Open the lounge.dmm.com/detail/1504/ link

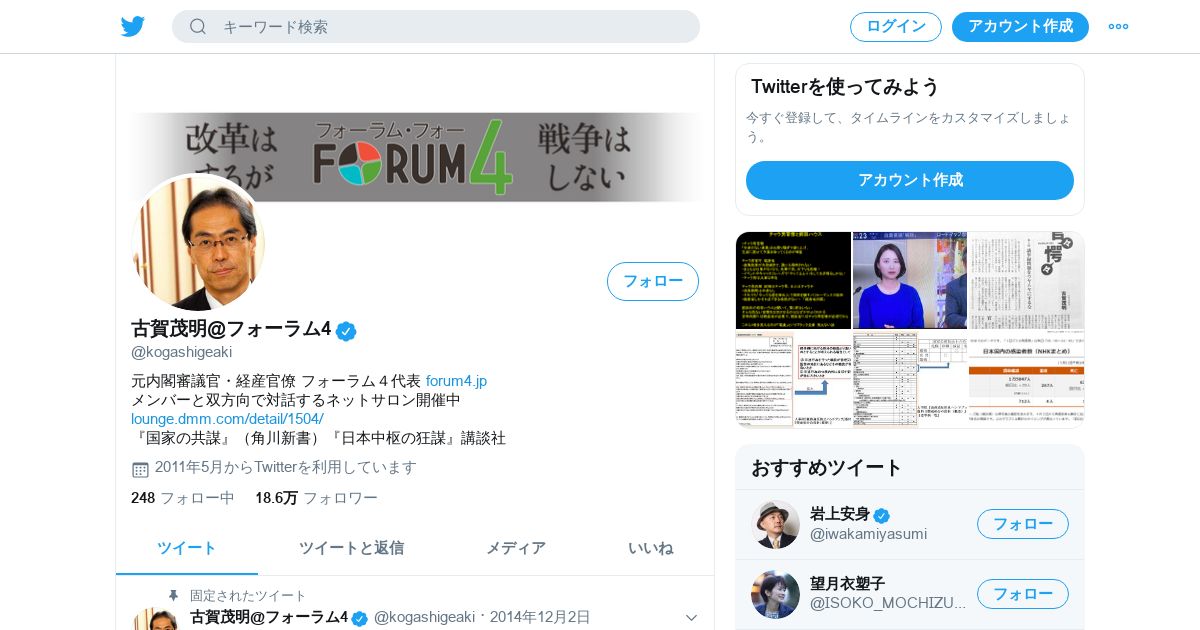[227, 419]
